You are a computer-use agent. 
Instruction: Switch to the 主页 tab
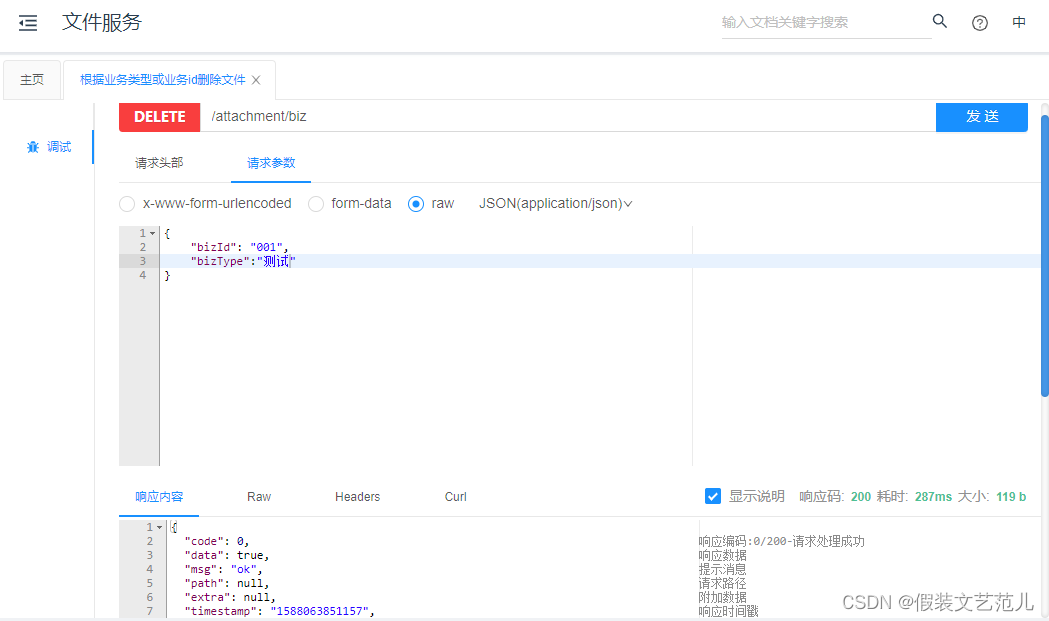click(x=32, y=80)
